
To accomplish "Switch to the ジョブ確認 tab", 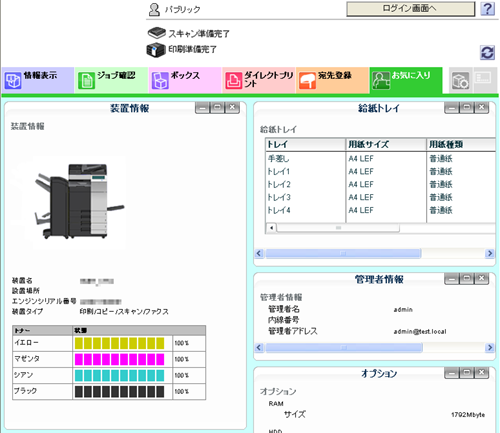I will pos(111,80).
